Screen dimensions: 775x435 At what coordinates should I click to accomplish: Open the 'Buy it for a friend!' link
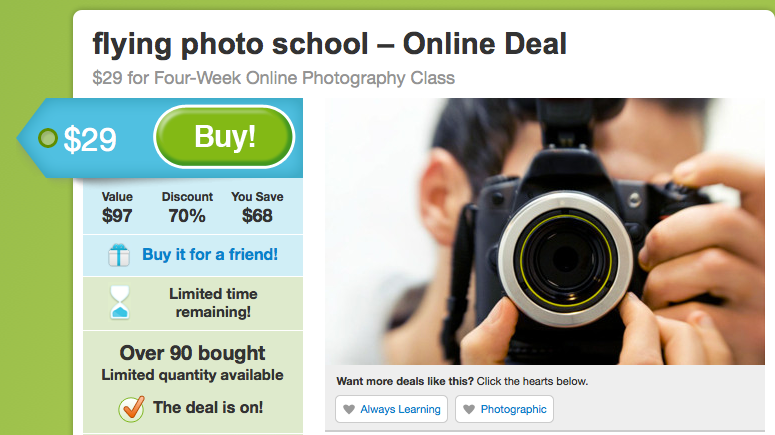[210, 255]
